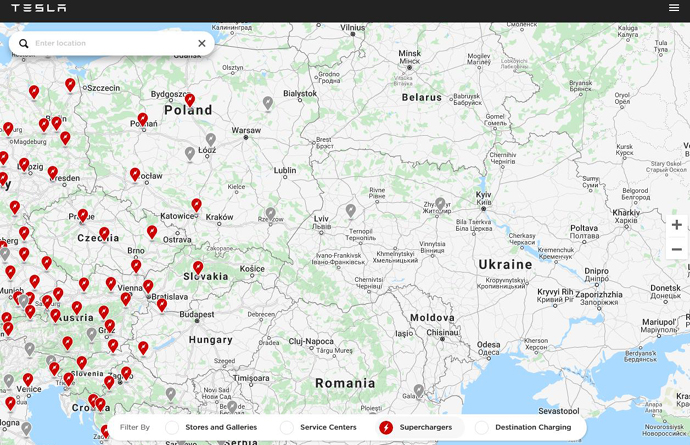This screenshot has height=445, width=690.
Task: Select the red Supercharger pin at Poznań
Action: (142, 119)
